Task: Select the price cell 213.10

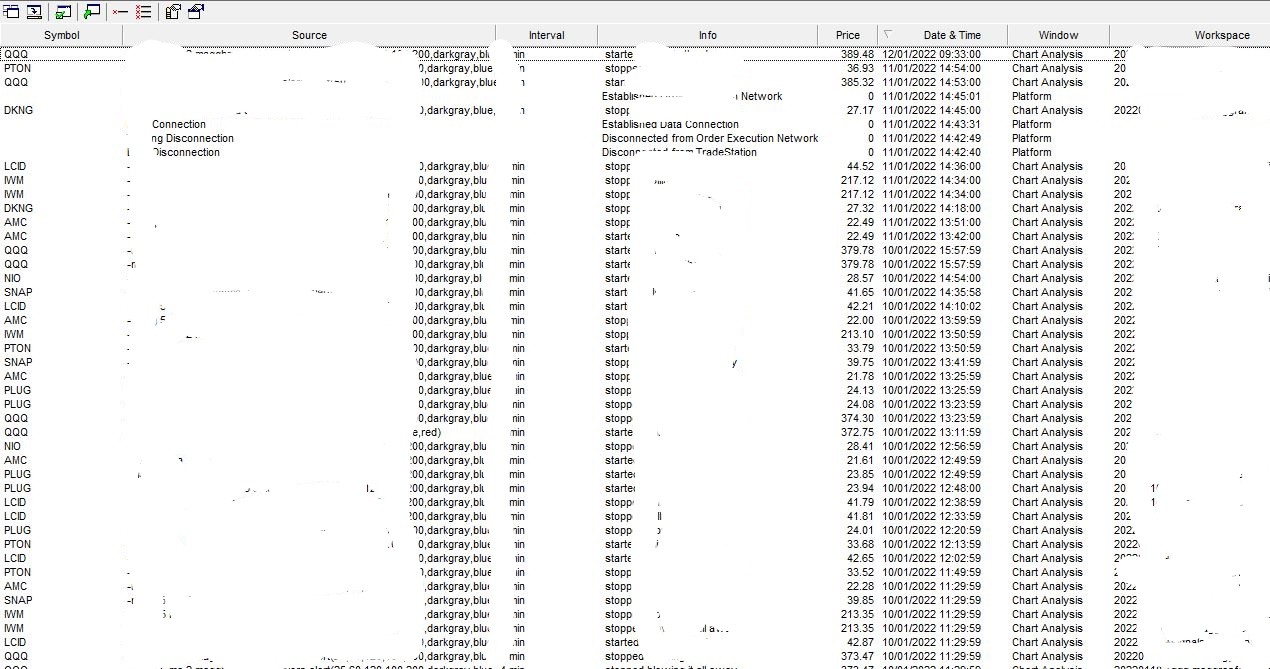Action: click(x=857, y=334)
